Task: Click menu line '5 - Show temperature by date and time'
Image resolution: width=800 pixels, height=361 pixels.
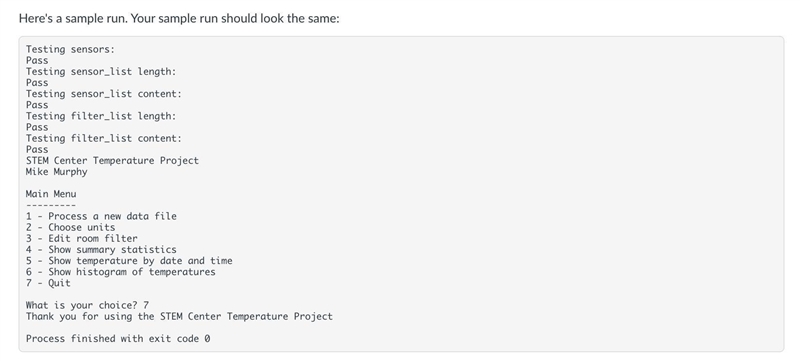Action: 129,261
